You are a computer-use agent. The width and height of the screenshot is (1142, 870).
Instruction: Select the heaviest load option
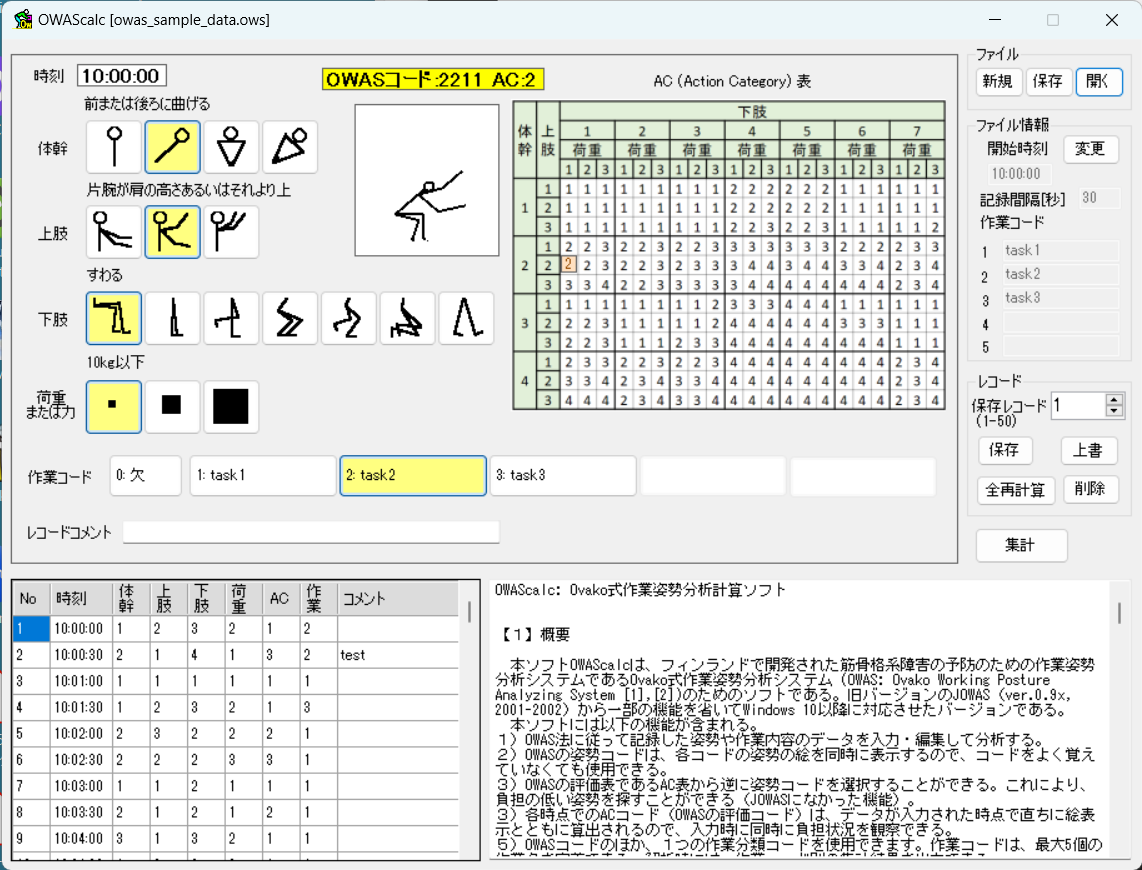pyautogui.click(x=230, y=406)
